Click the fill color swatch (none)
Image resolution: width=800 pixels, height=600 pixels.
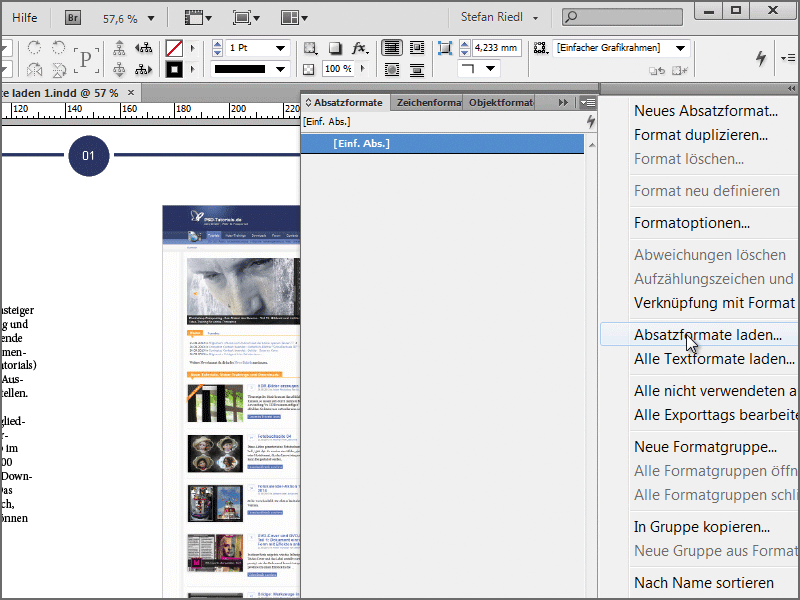(x=174, y=48)
